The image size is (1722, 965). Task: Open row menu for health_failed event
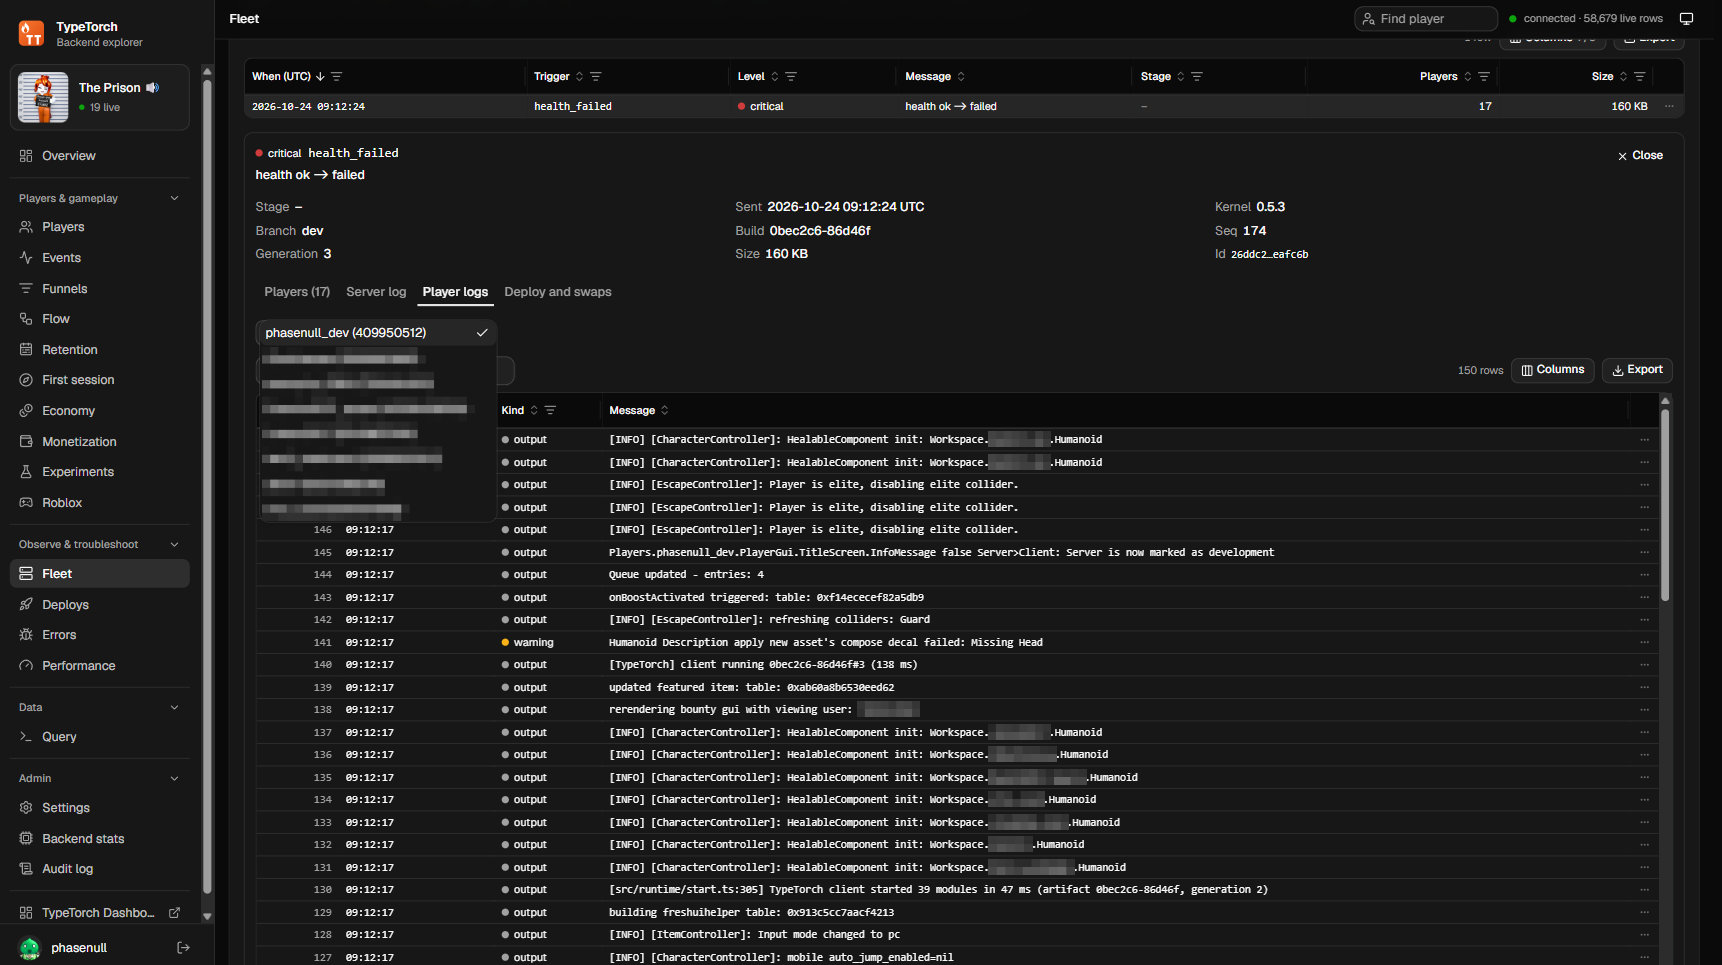1669,106
